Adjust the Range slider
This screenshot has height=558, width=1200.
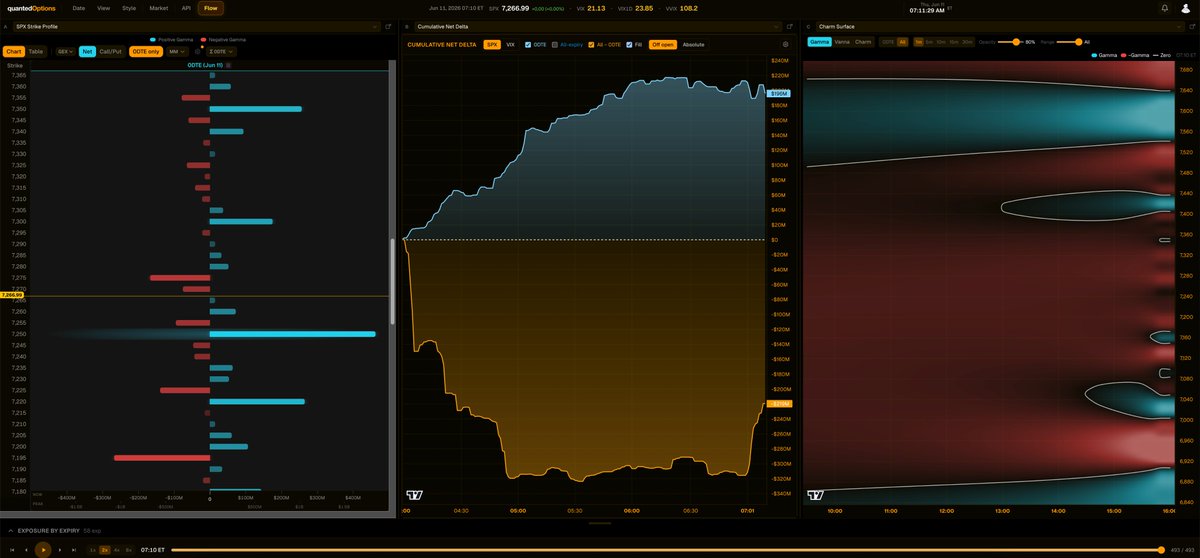1069,42
